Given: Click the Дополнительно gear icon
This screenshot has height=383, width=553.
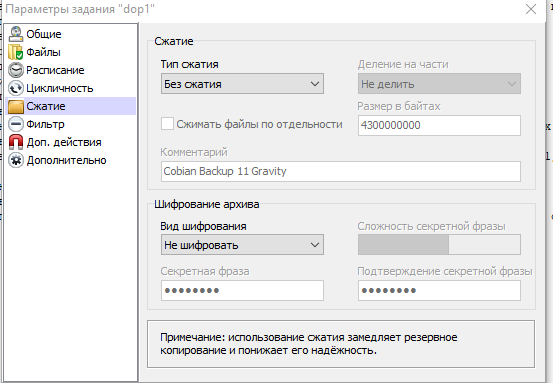Looking at the screenshot, I should 16,160.
